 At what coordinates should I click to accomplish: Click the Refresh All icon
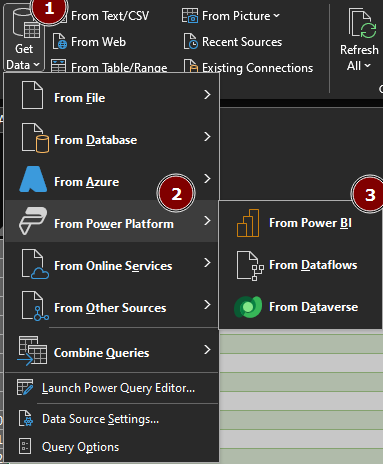click(x=362, y=23)
